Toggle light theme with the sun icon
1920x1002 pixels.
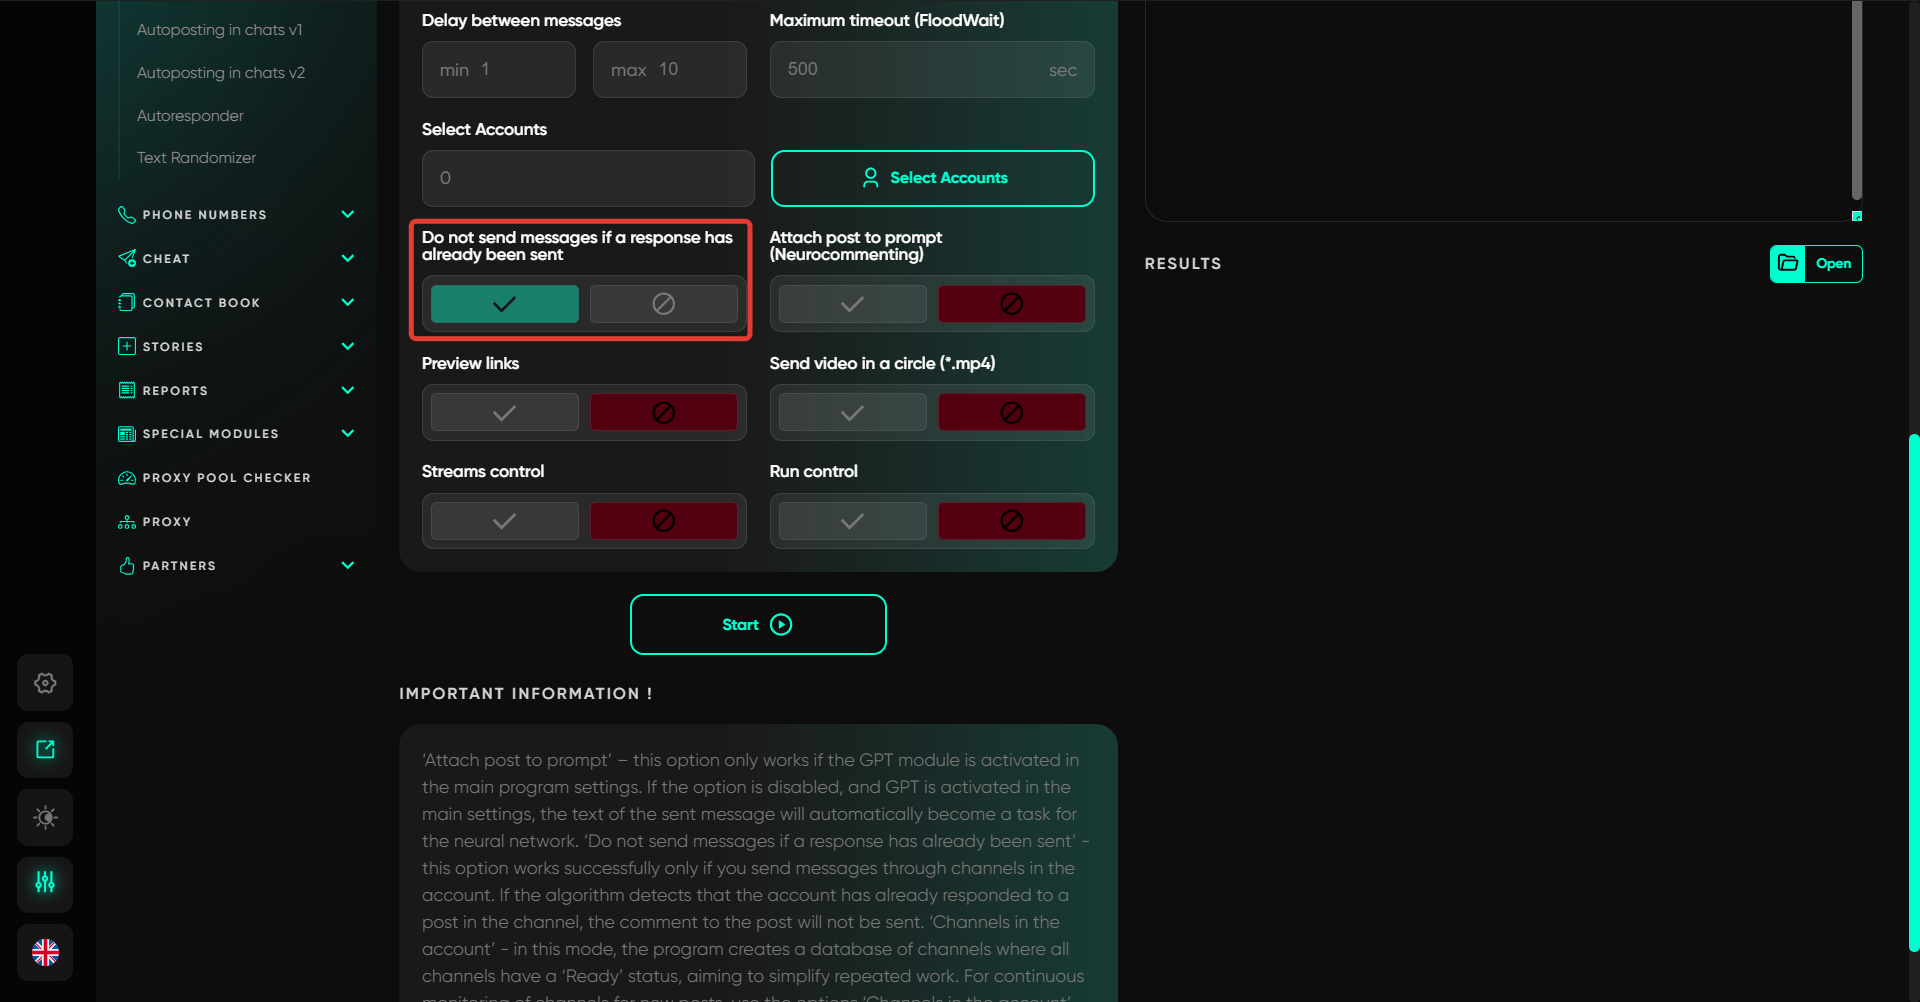45,817
